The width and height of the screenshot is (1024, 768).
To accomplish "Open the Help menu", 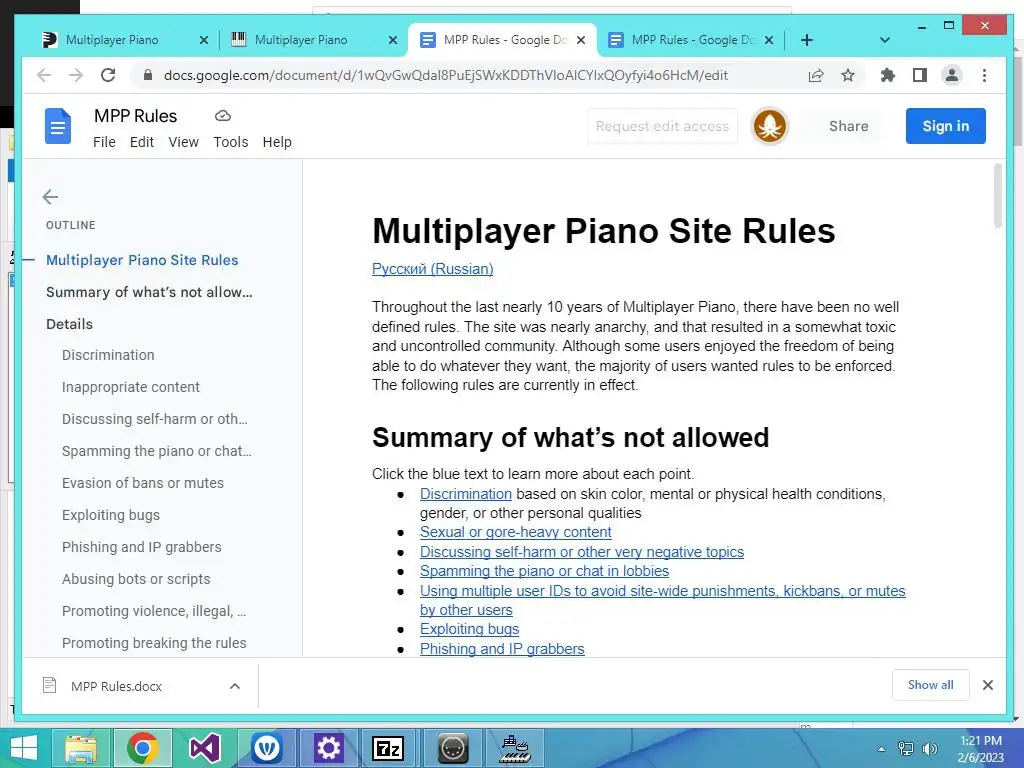I will (277, 142).
